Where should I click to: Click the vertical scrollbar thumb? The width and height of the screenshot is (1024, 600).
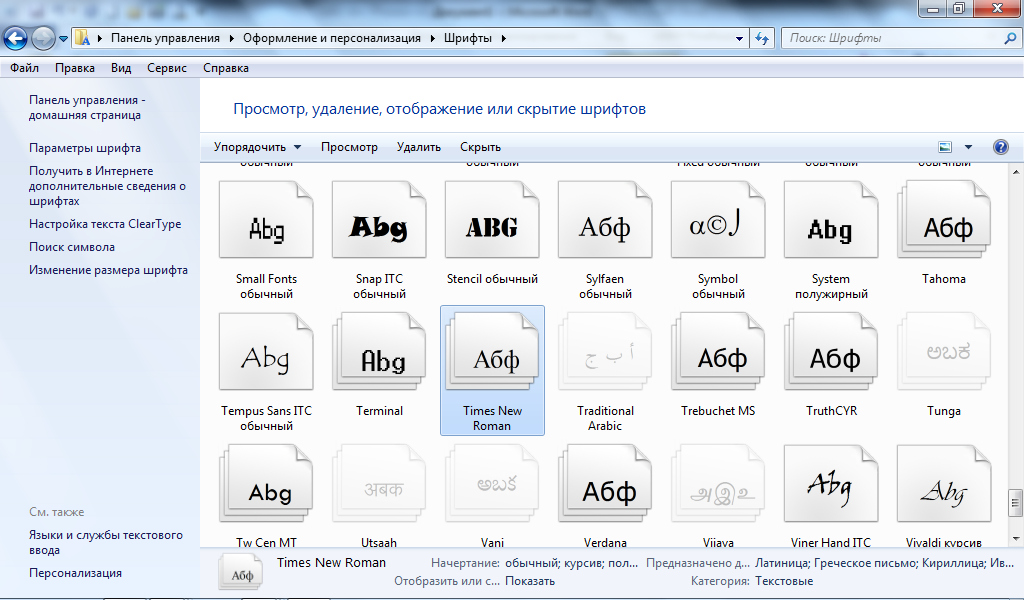pyautogui.click(x=1015, y=502)
